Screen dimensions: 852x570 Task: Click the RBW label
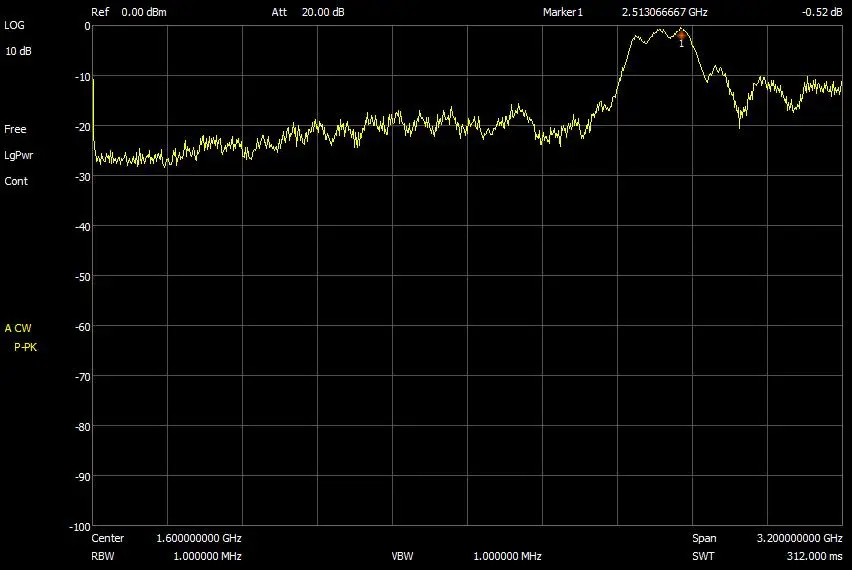(103, 556)
